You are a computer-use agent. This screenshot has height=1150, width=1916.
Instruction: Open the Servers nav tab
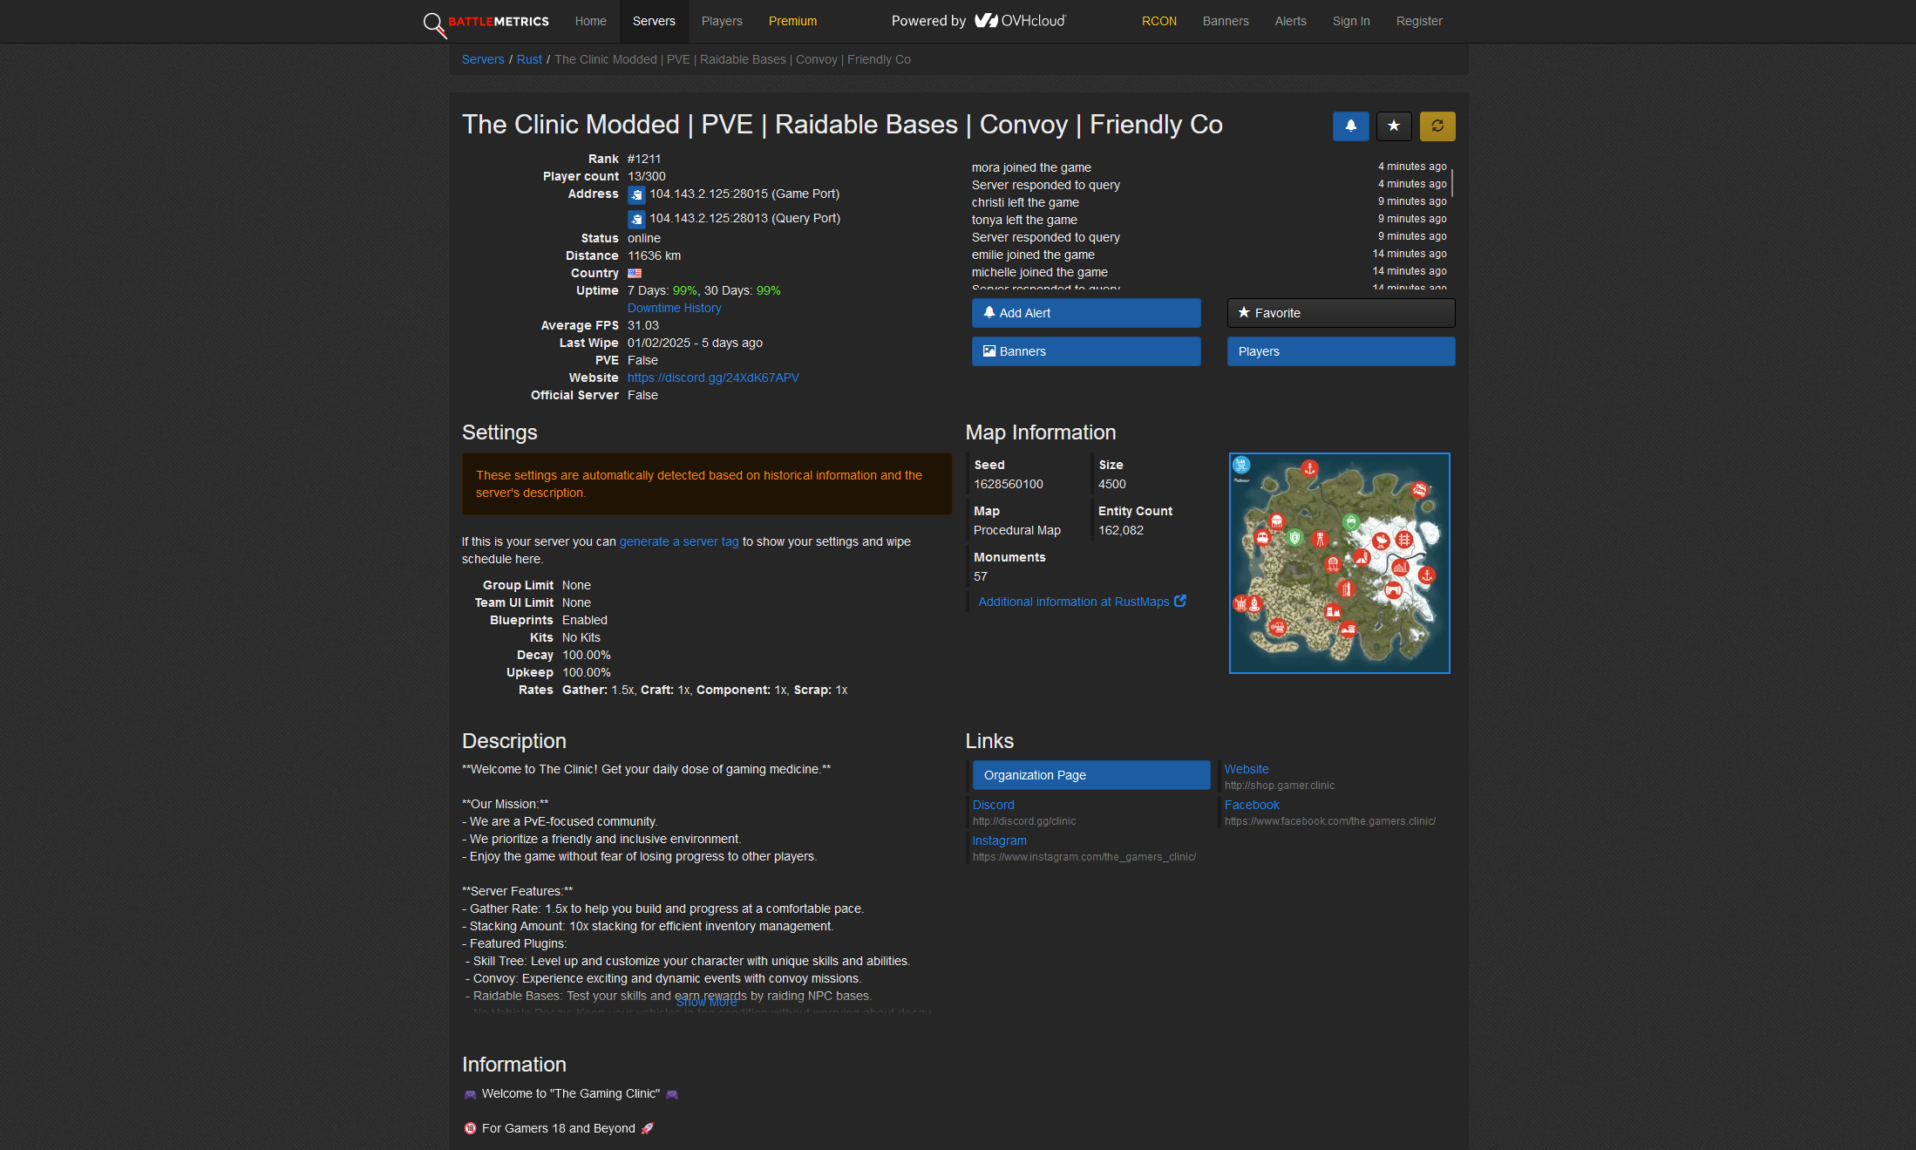pyautogui.click(x=654, y=21)
